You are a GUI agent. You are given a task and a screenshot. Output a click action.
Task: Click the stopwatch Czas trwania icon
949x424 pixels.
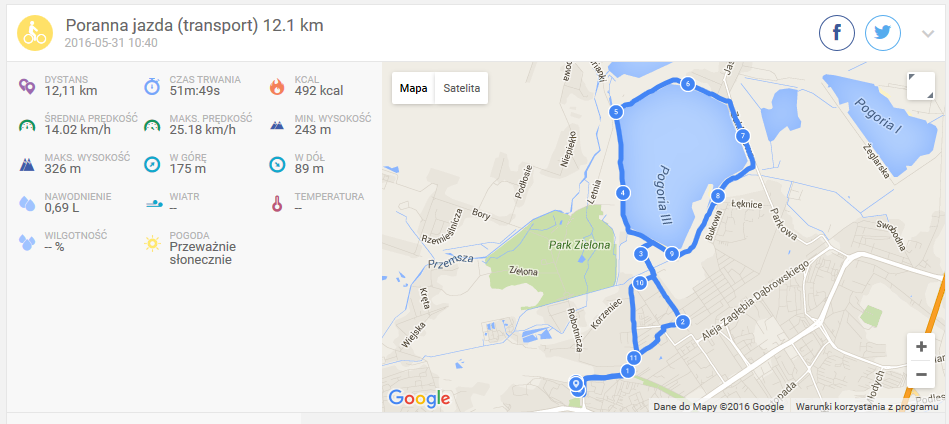[152, 86]
